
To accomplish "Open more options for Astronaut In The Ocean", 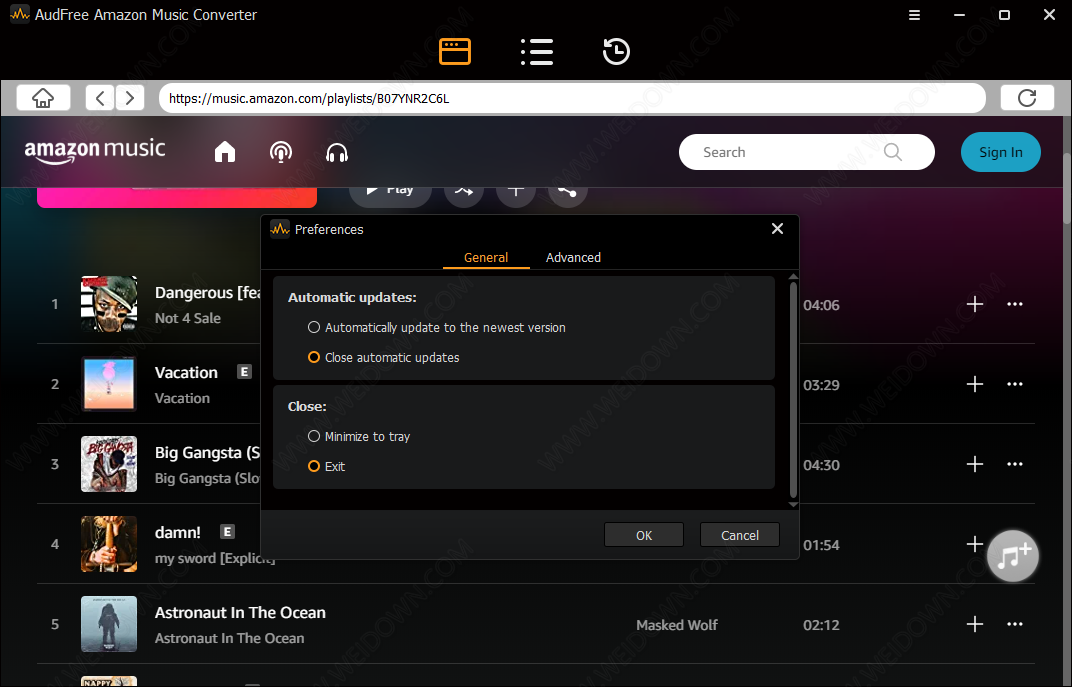I will [x=1015, y=624].
